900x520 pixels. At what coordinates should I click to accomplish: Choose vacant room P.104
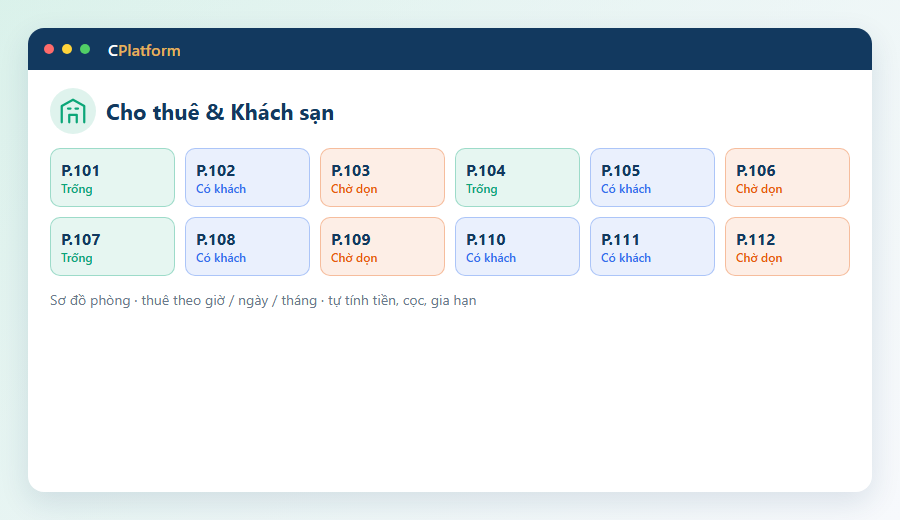[517, 177]
